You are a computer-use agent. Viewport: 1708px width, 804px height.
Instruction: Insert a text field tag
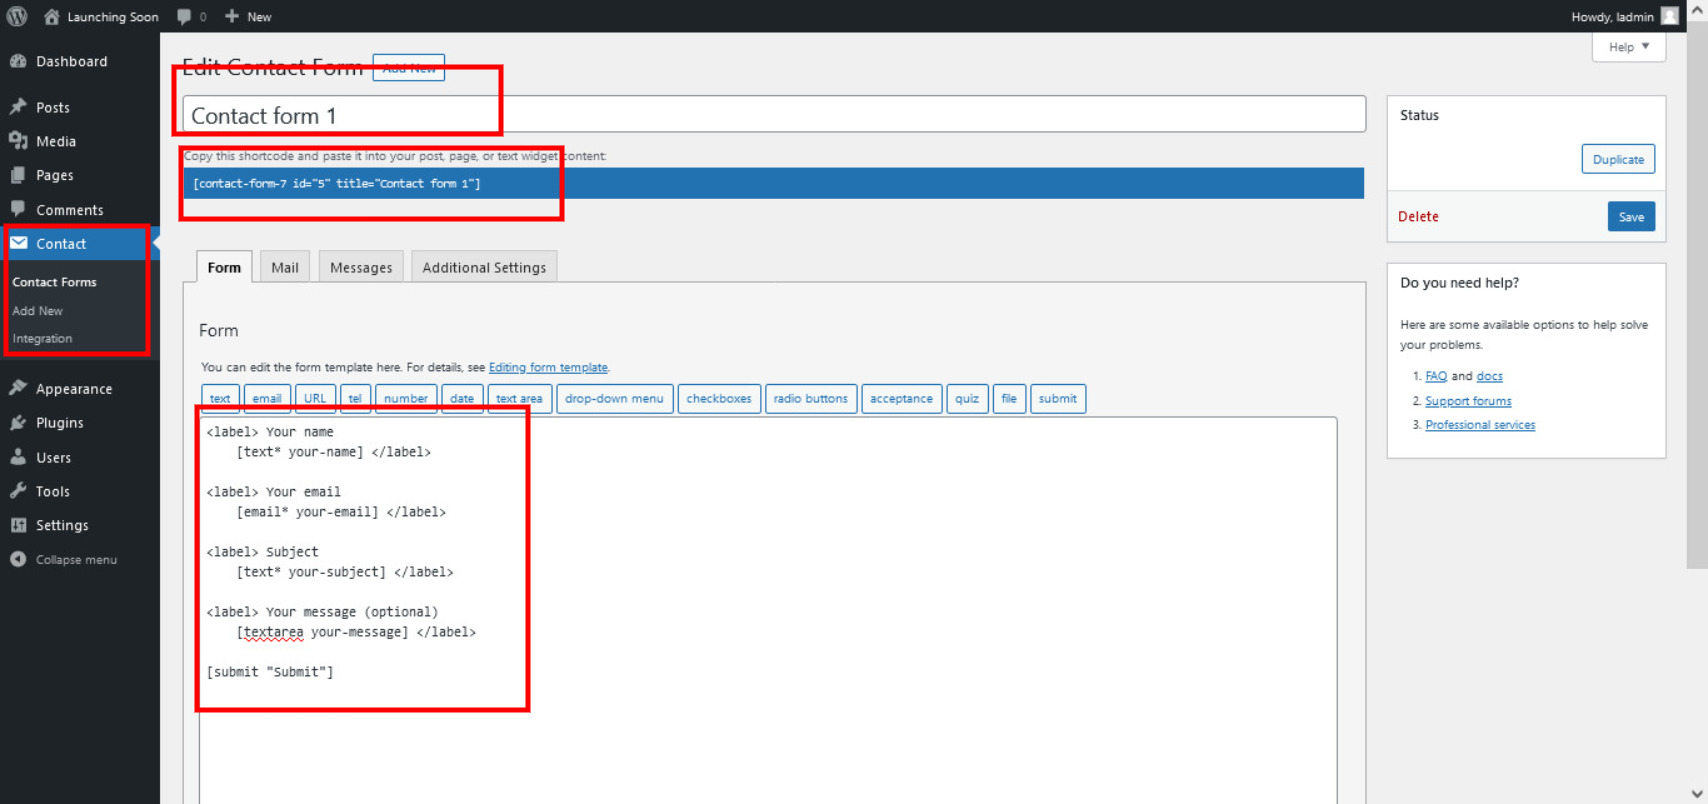point(220,398)
